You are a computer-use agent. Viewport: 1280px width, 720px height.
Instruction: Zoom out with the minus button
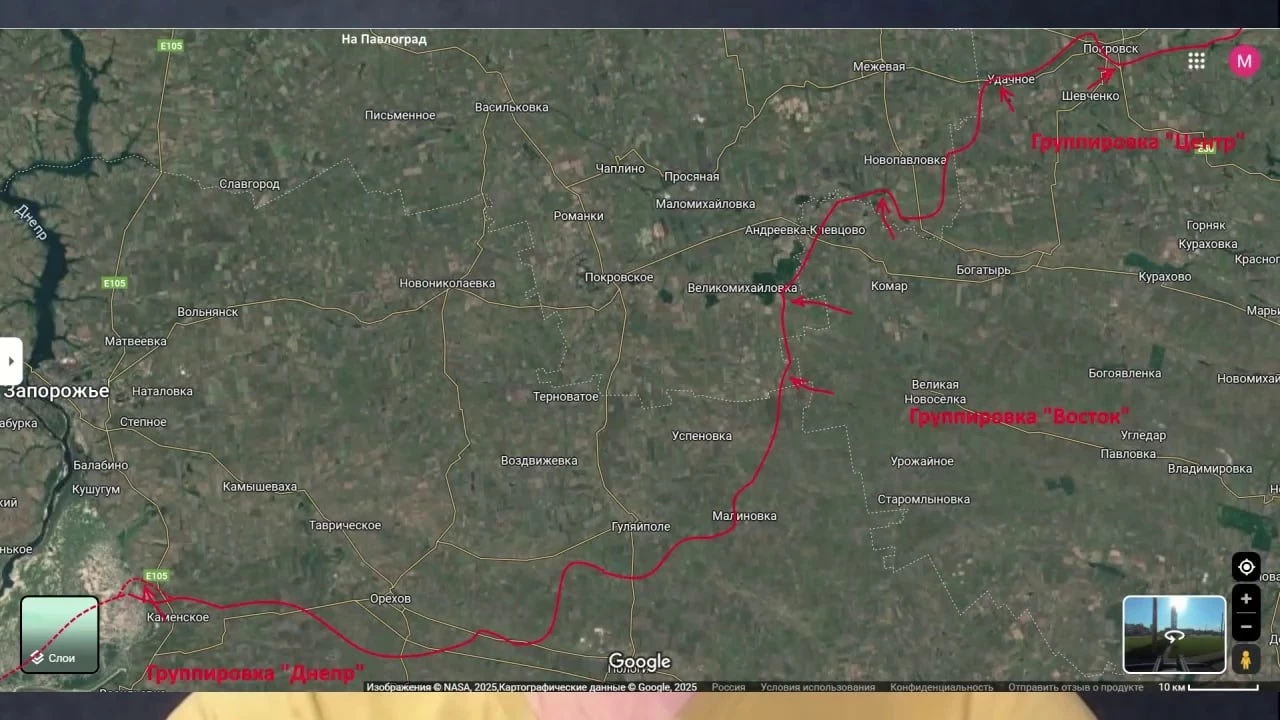[x=1246, y=627]
